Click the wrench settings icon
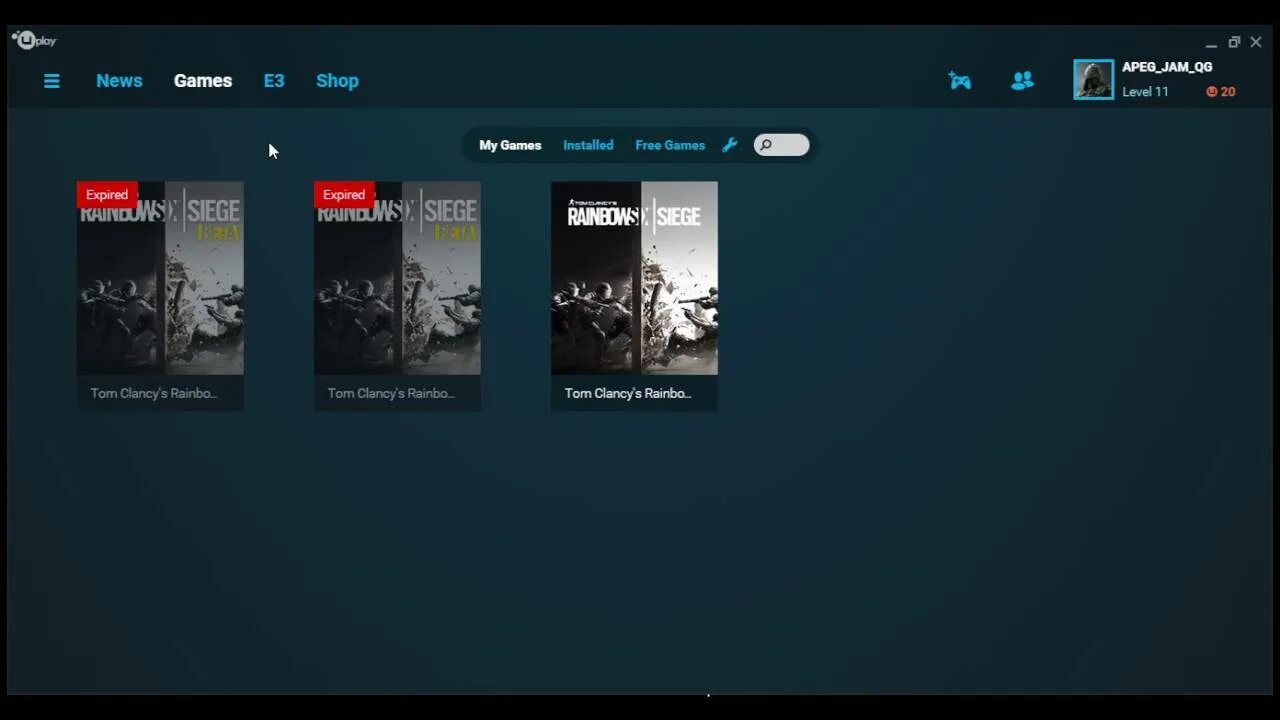1280x720 pixels. point(730,145)
